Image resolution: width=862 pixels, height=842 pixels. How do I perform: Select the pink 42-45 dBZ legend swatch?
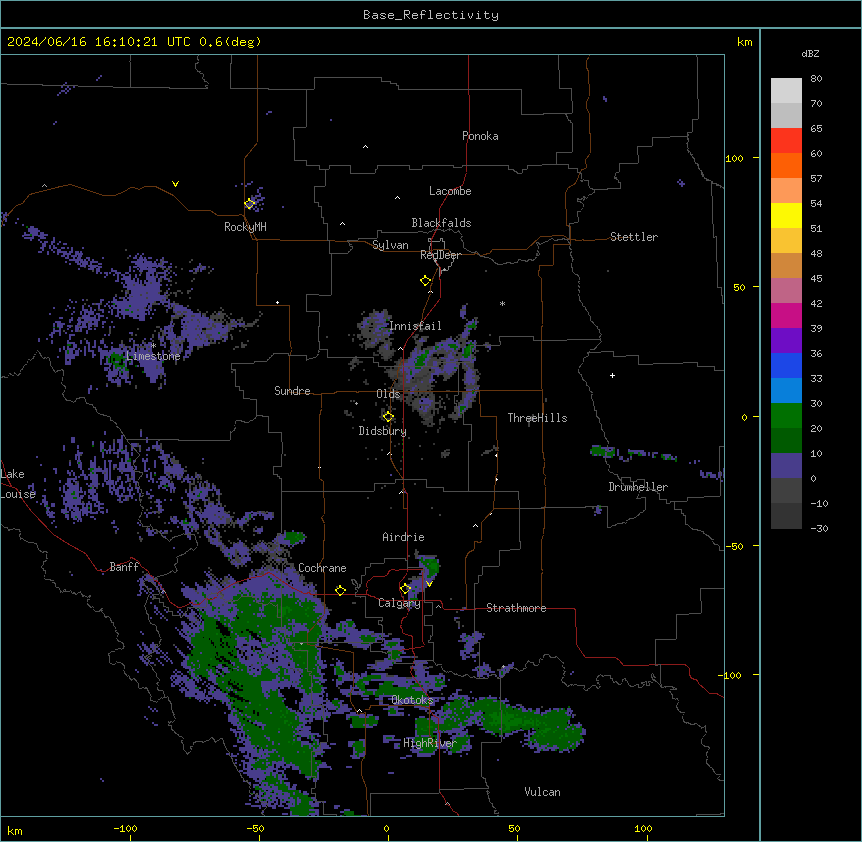pyautogui.click(x=786, y=291)
